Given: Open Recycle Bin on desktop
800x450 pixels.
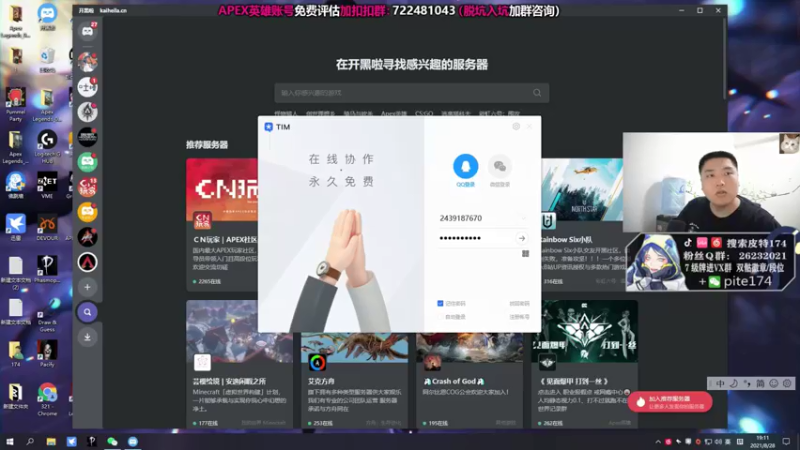Looking at the screenshot, I should (x=47, y=60).
